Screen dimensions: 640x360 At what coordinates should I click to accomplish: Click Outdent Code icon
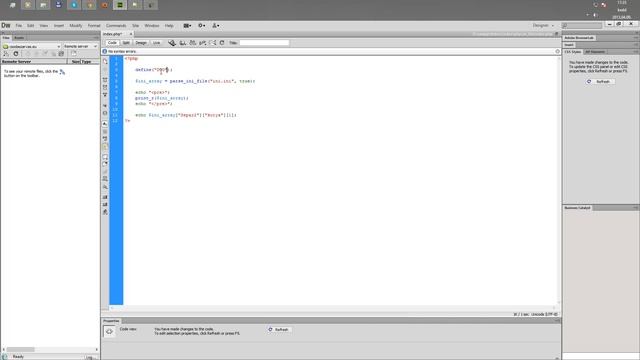tap(105, 205)
